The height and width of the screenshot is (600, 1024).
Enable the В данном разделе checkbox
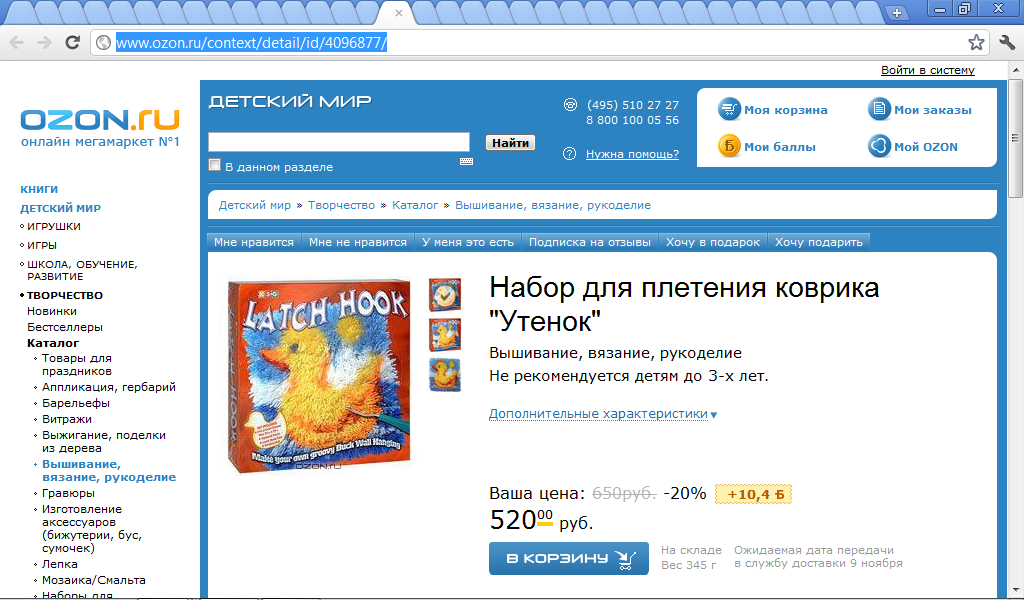pyautogui.click(x=214, y=165)
